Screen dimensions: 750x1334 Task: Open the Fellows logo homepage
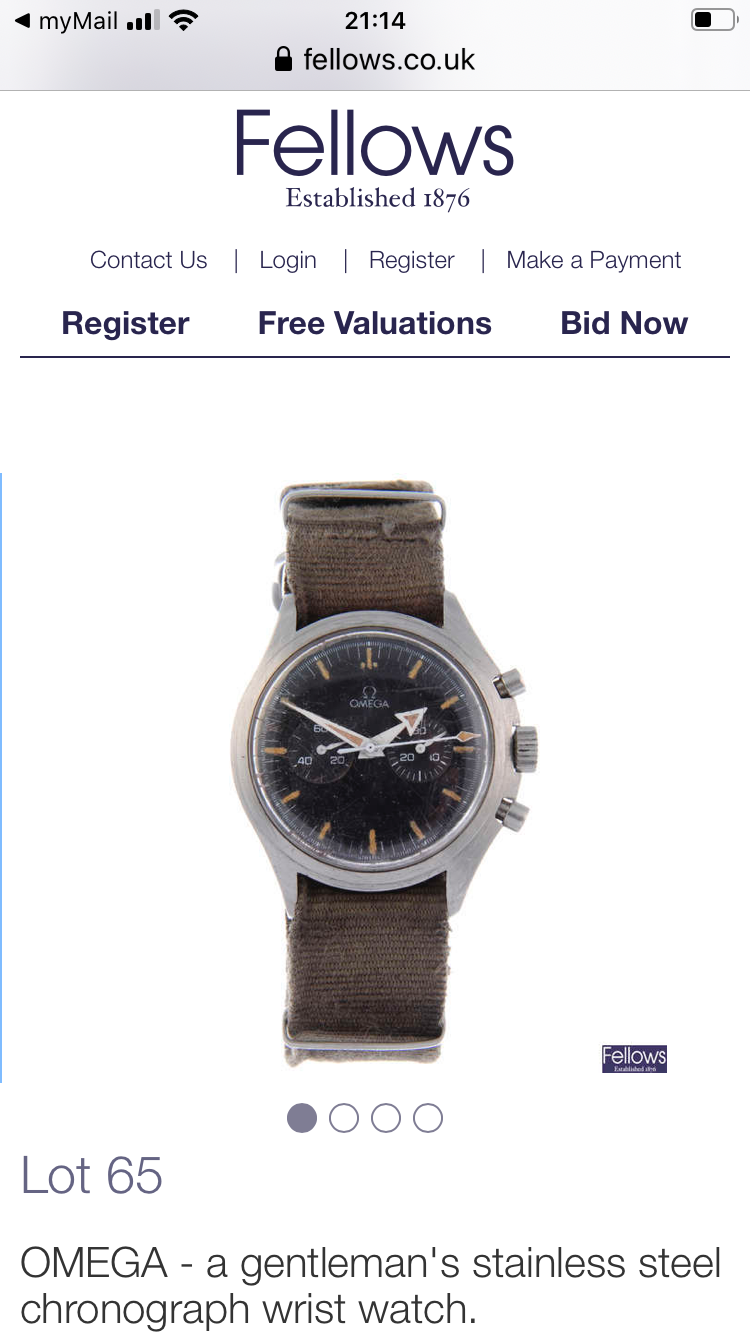(375, 159)
